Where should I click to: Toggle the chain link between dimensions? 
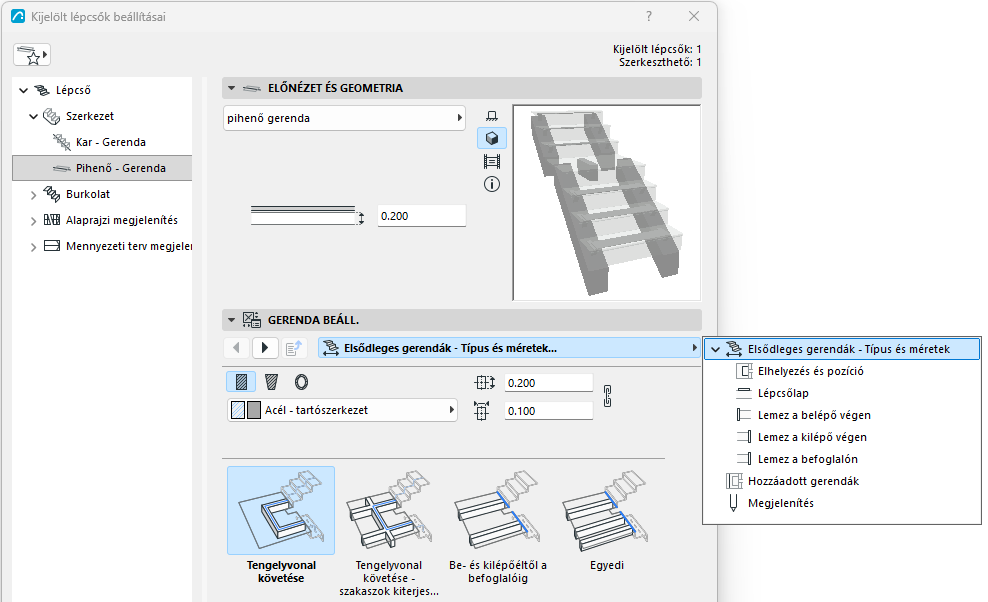tap(607, 396)
